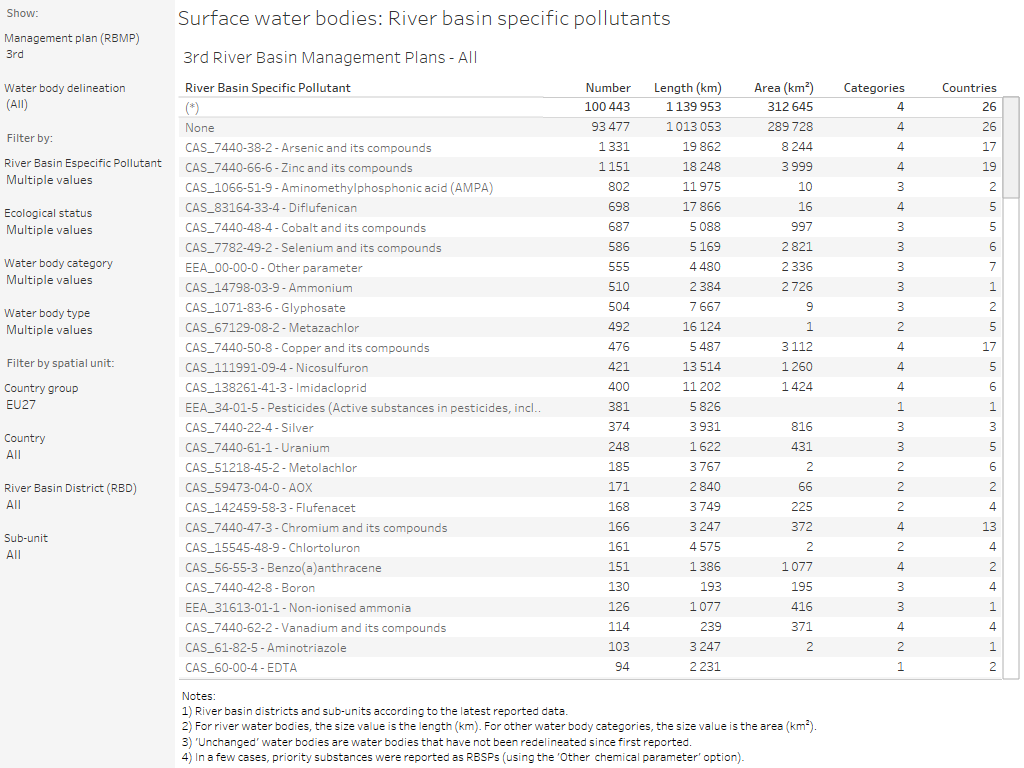Select the Uranium row
This screenshot has width=1024, height=768.
(x=590, y=447)
